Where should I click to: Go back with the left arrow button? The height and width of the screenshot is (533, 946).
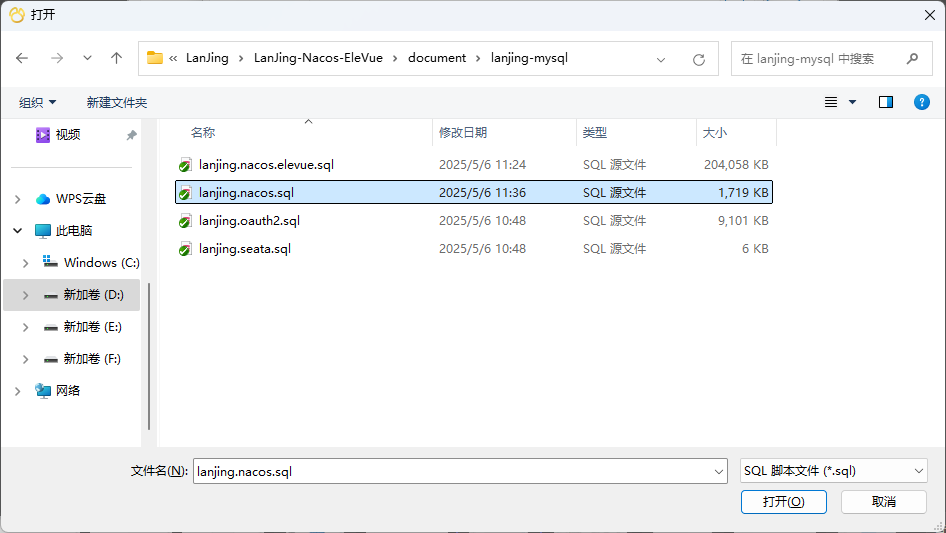[x=22, y=58]
